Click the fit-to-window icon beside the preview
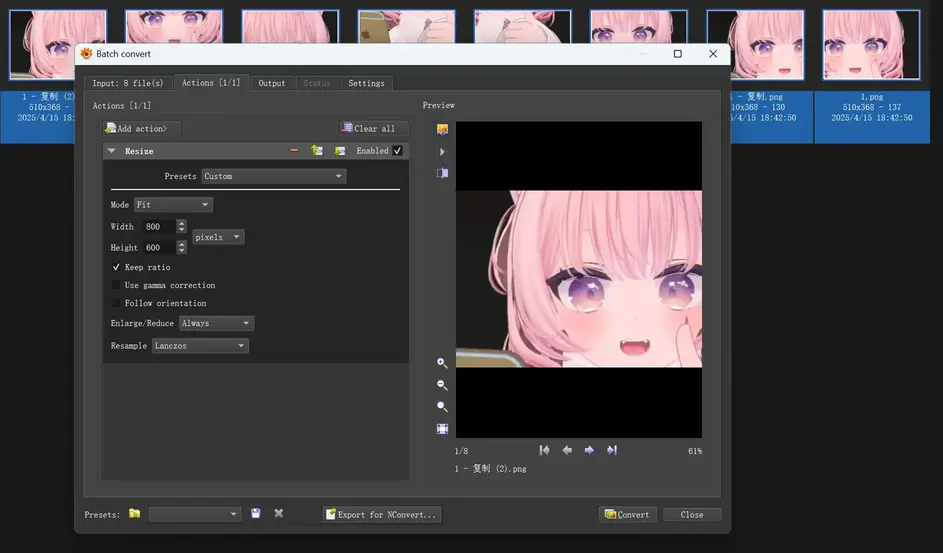943x553 pixels. (442, 429)
